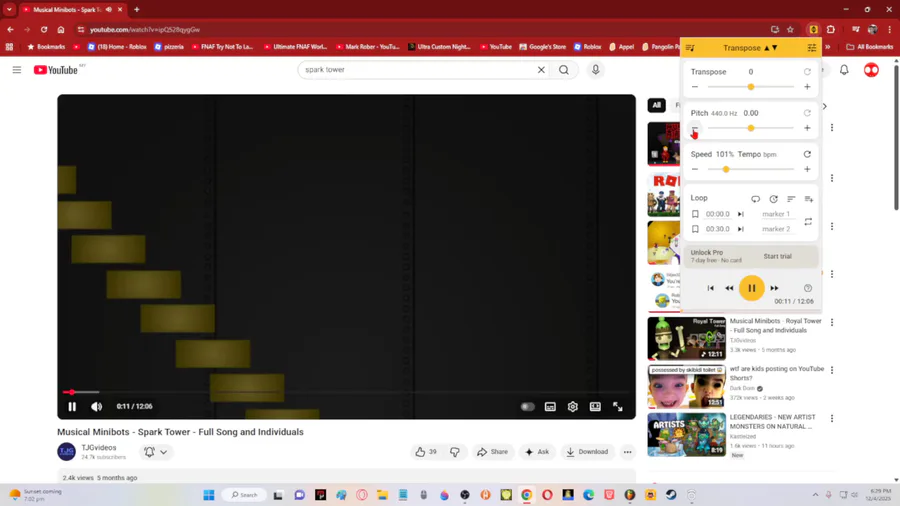The height and width of the screenshot is (506, 900).
Task: Click the Ask button
Action: (537, 451)
